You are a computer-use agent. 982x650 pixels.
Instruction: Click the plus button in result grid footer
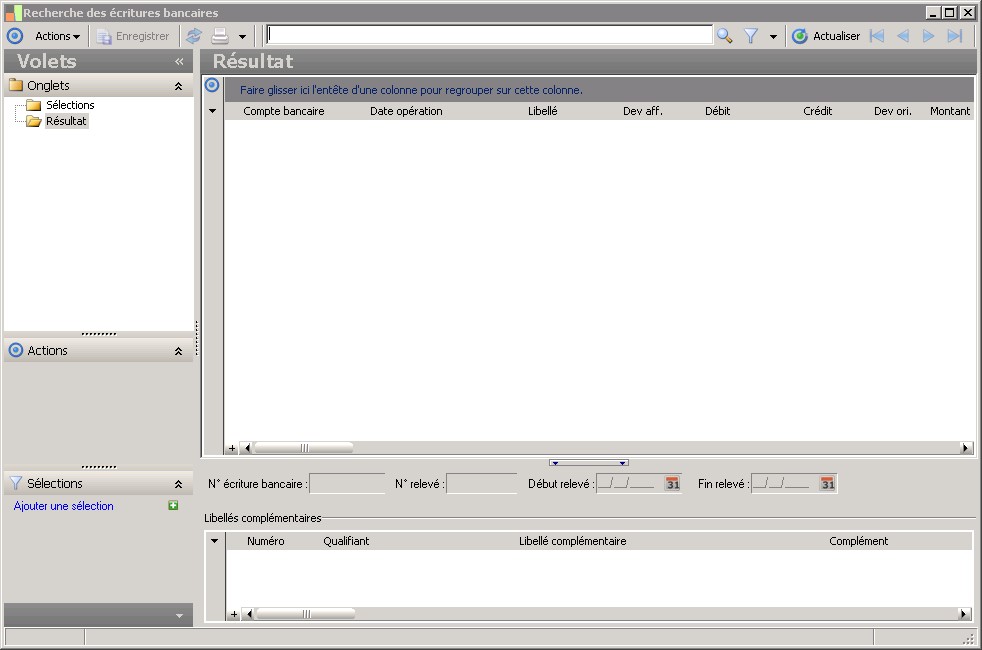(232, 448)
